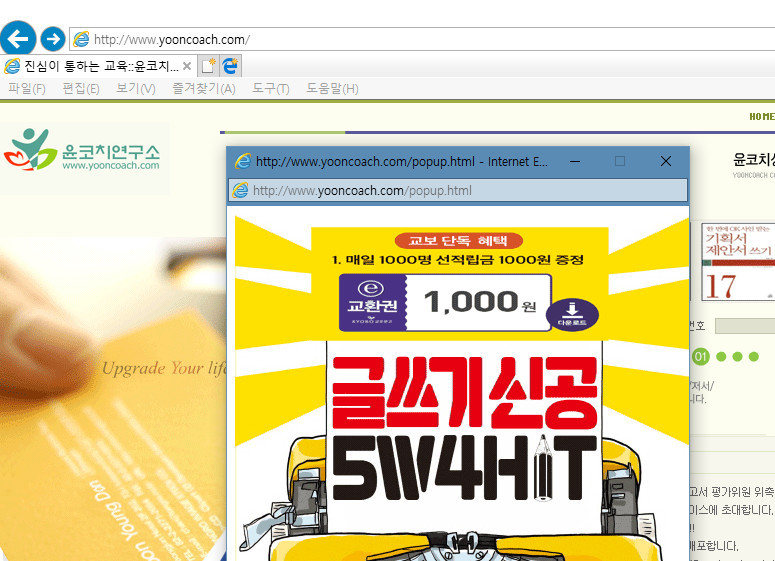775x561 pixels.
Task: Select slide indicator 01
Action: pyautogui.click(x=700, y=356)
